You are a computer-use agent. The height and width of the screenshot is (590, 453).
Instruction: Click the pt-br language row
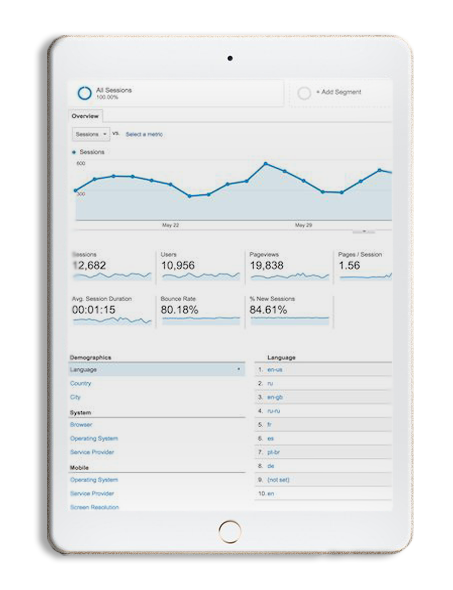tap(323, 452)
